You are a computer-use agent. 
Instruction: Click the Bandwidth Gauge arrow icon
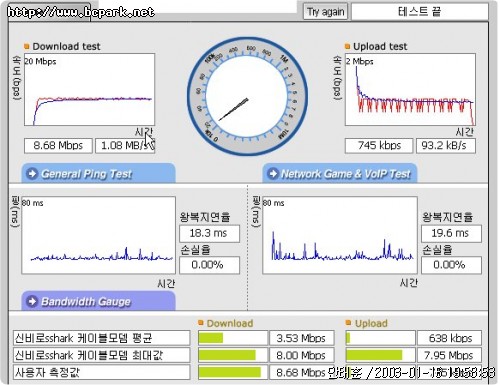pos(32,301)
